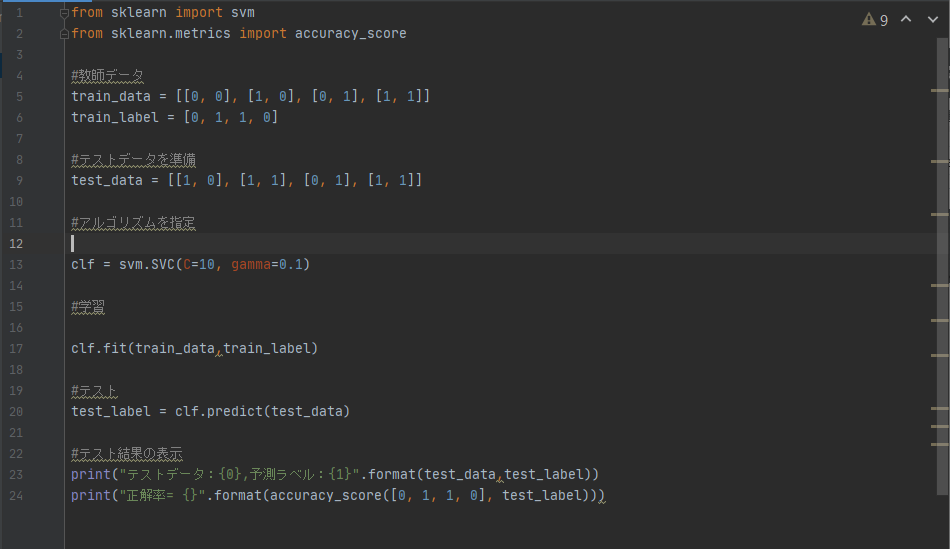Click 'train_data' variable on line 5
This screenshot has height=549, width=950.
click(x=111, y=97)
